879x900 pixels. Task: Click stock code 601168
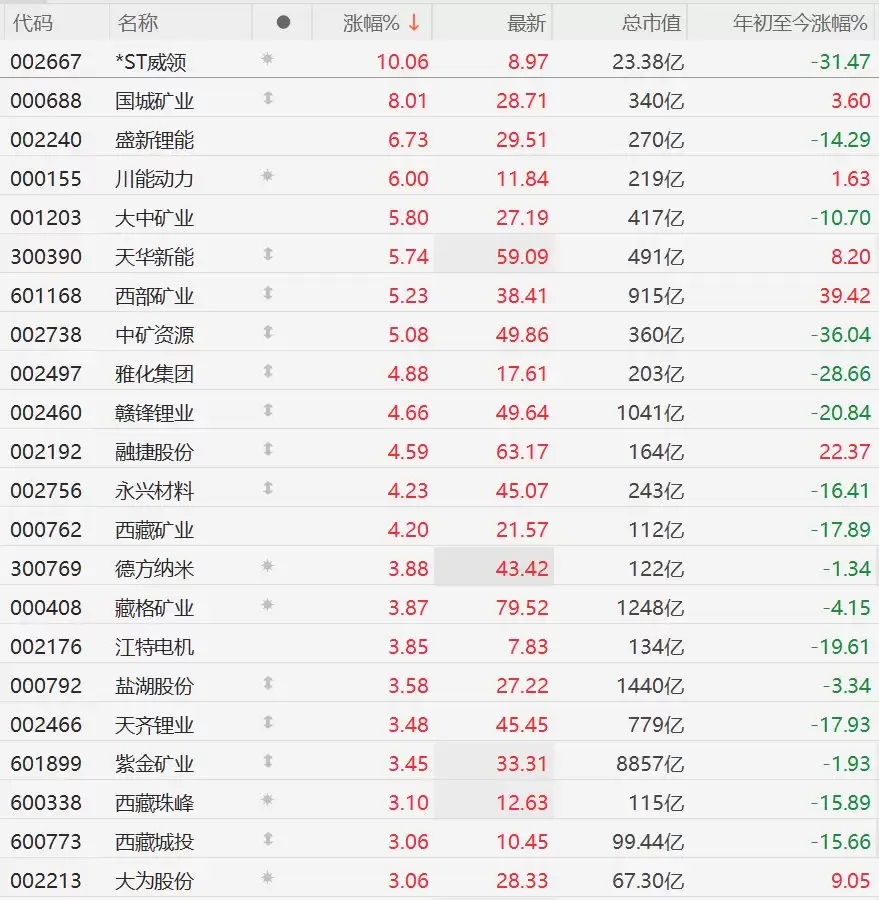click(46, 296)
